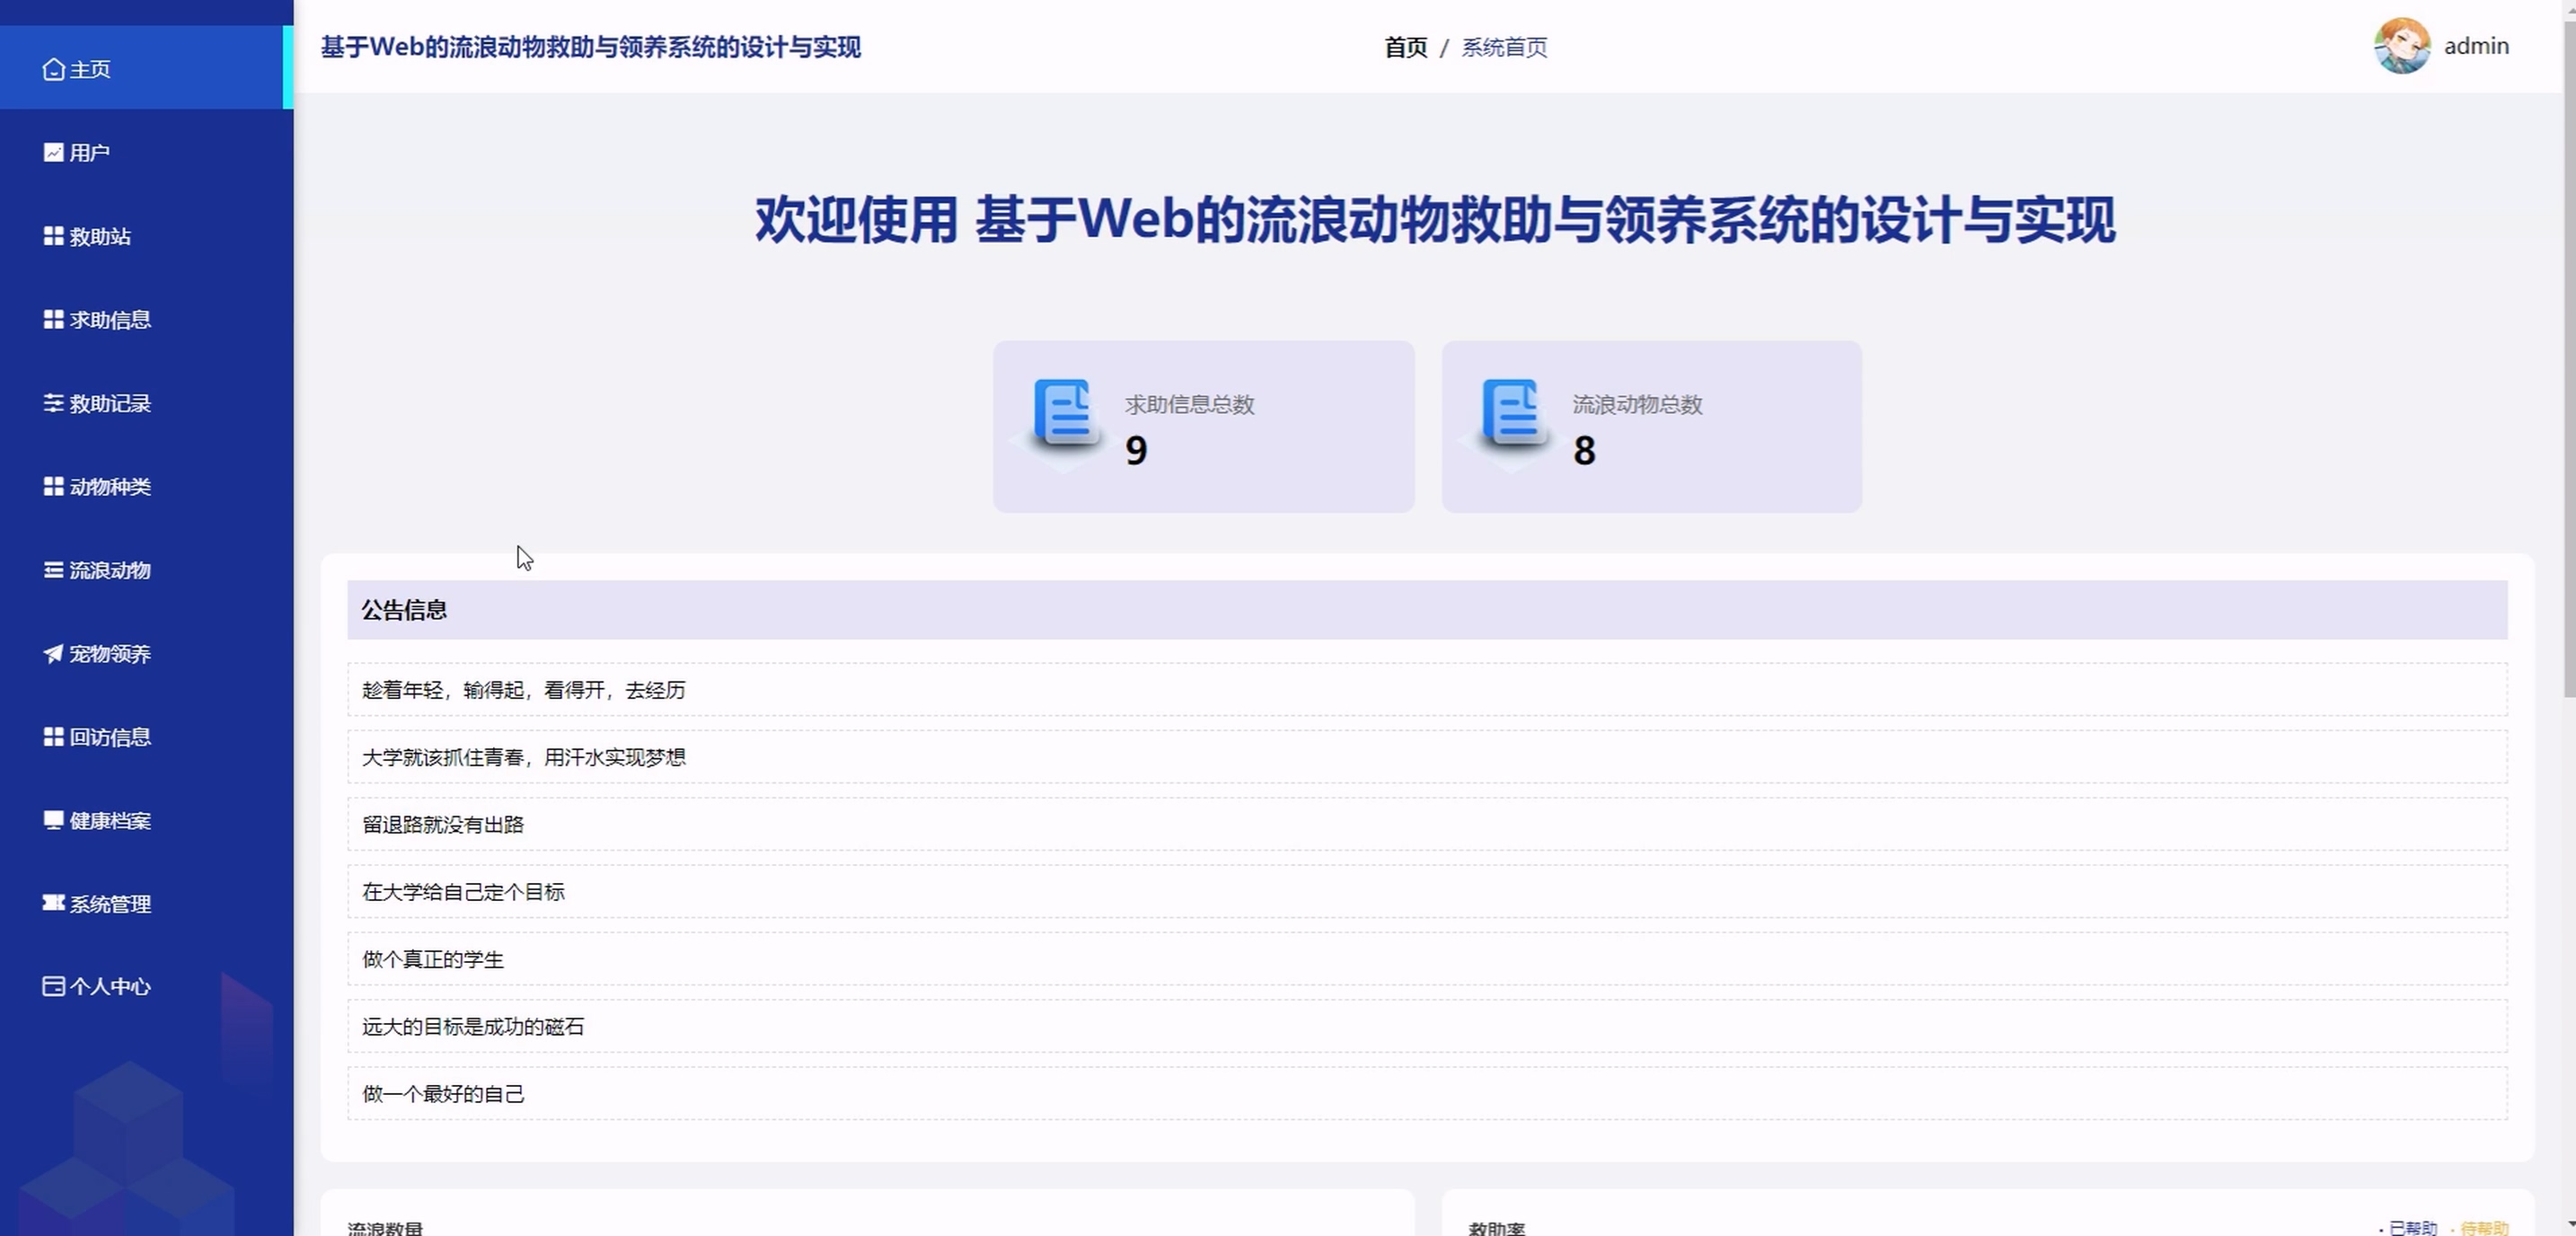Open announcement 留退路就没有出路
2576x1236 pixels.
click(443, 824)
